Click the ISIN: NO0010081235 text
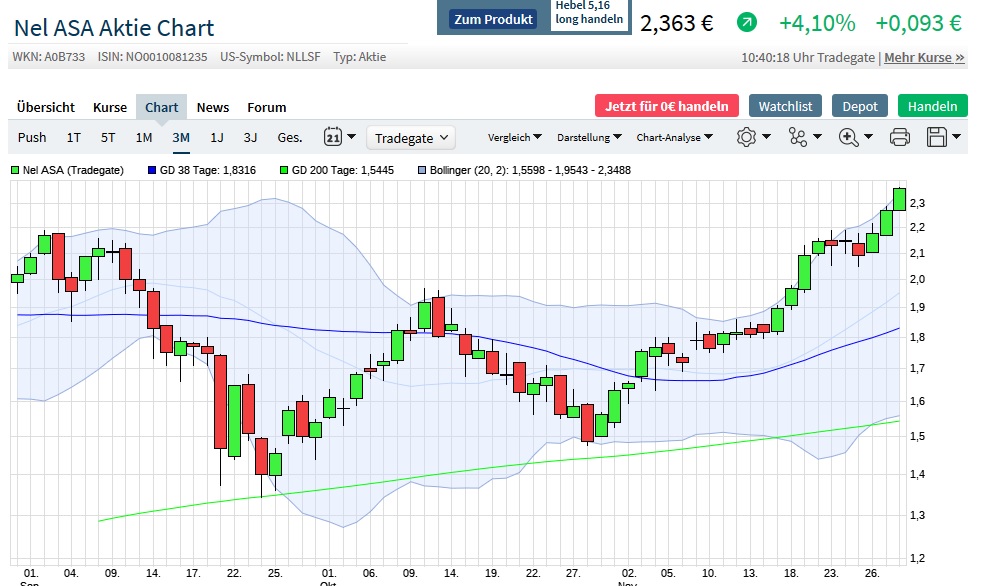The height and width of the screenshot is (586, 983). click(152, 57)
